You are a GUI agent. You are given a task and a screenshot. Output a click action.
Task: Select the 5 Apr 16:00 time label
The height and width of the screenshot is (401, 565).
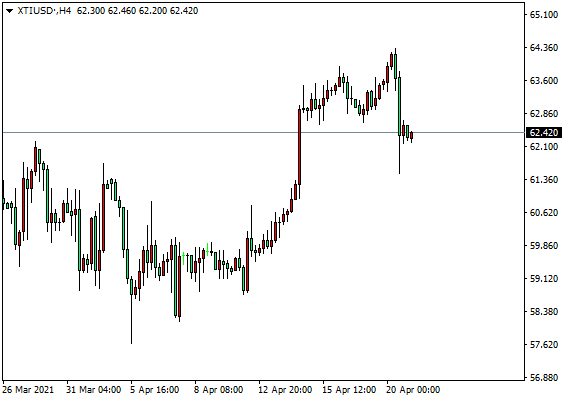pyautogui.click(x=155, y=390)
